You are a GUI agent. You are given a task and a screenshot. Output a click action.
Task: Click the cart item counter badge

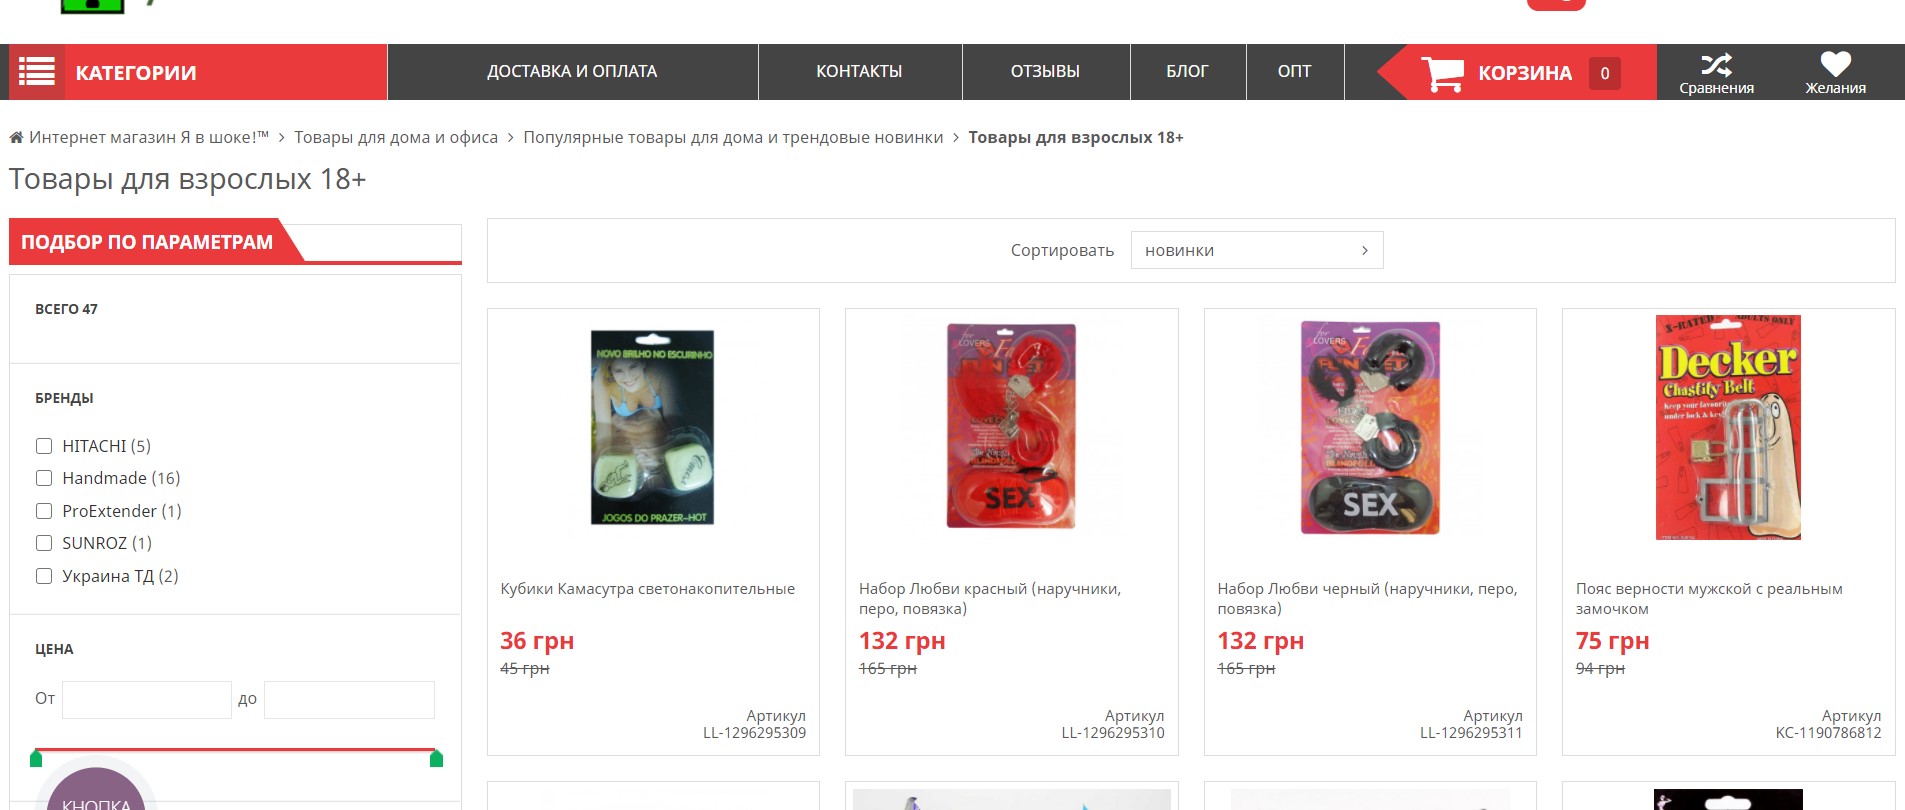point(1605,73)
